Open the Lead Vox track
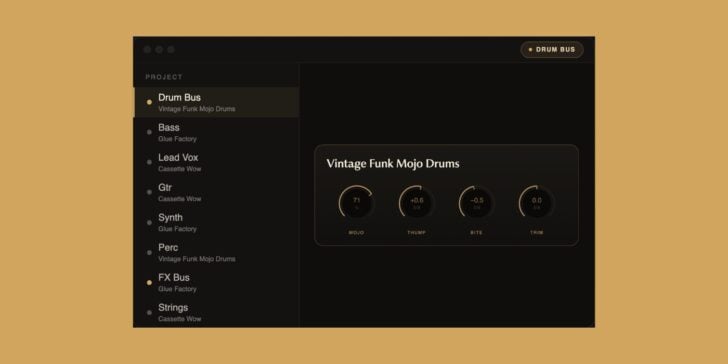The height and width of the screenshot is (364, 728). pyautogui.click(x=216, y=162)
